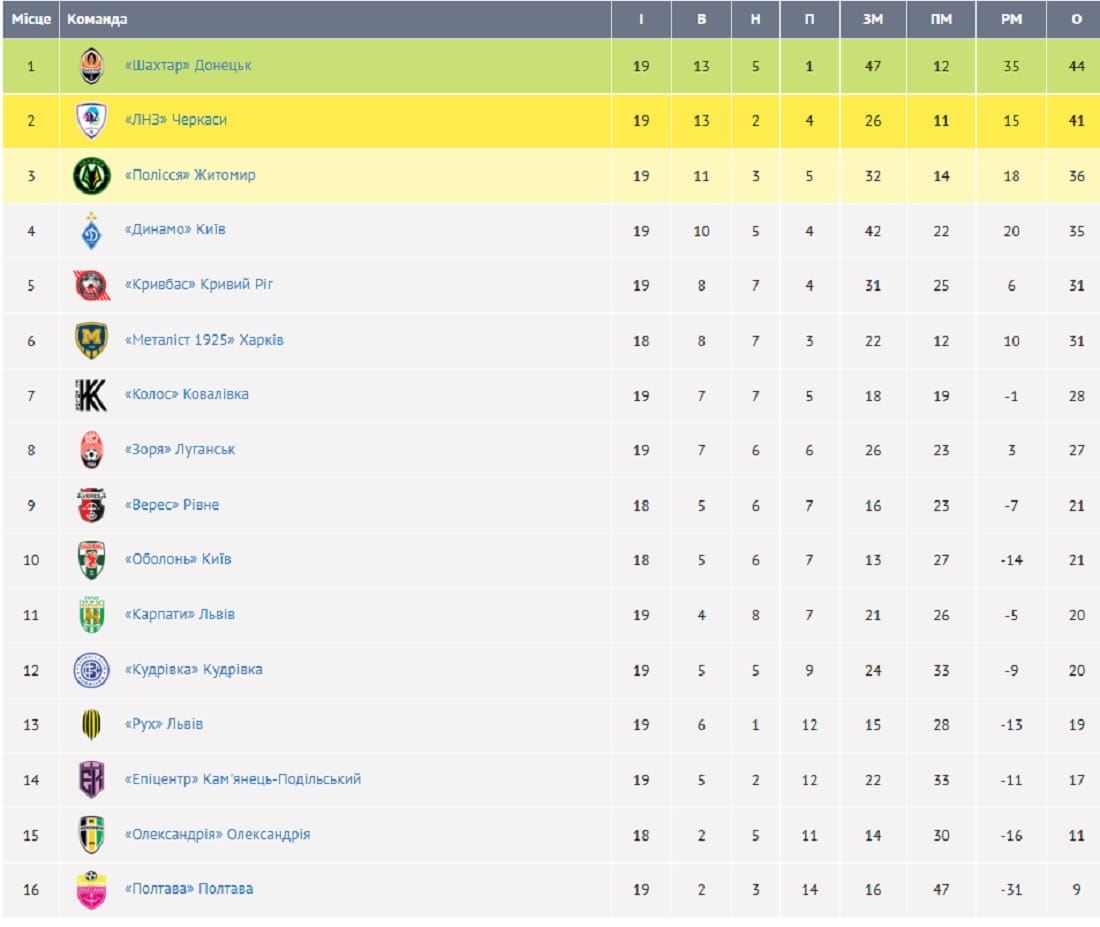This screenshot has height=927, width=1100.
Task: Open the «Верес» Рівне team link
Action: click(171, 505)
